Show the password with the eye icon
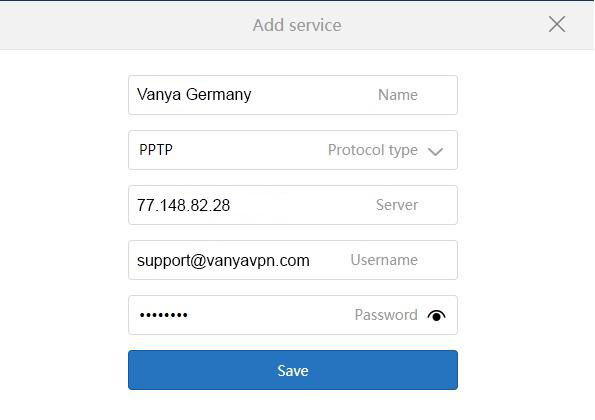Screen dimensions: 595x420 tap(436, 315)
